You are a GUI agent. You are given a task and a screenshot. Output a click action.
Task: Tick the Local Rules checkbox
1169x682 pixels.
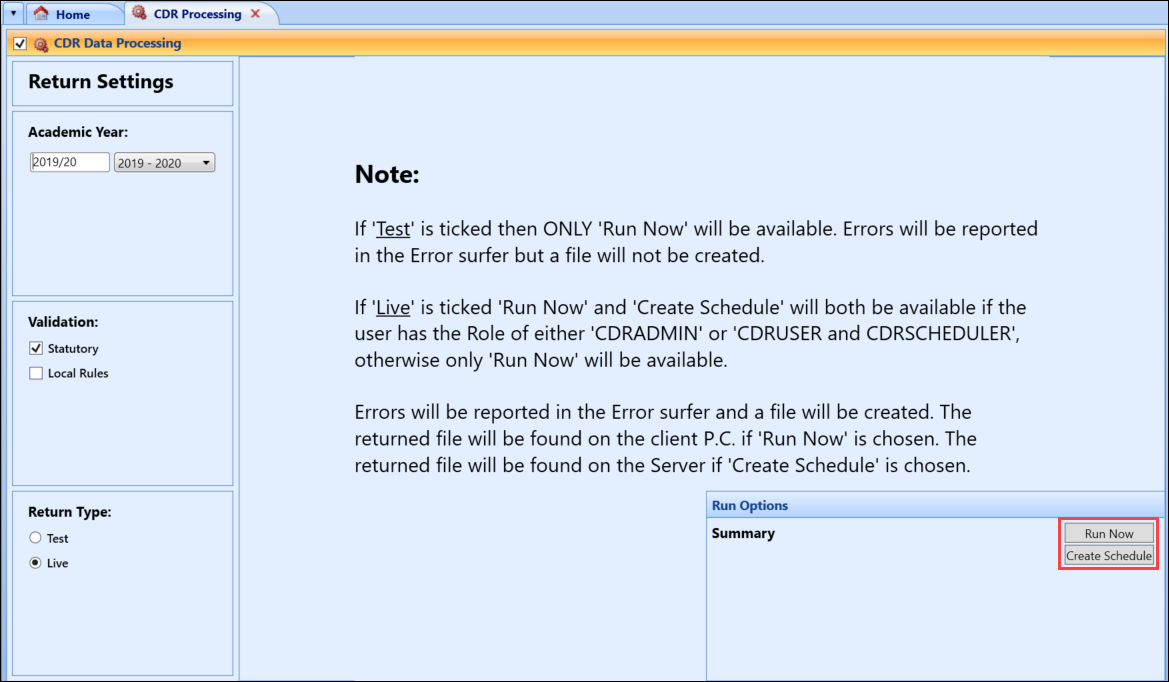(36, 373)
